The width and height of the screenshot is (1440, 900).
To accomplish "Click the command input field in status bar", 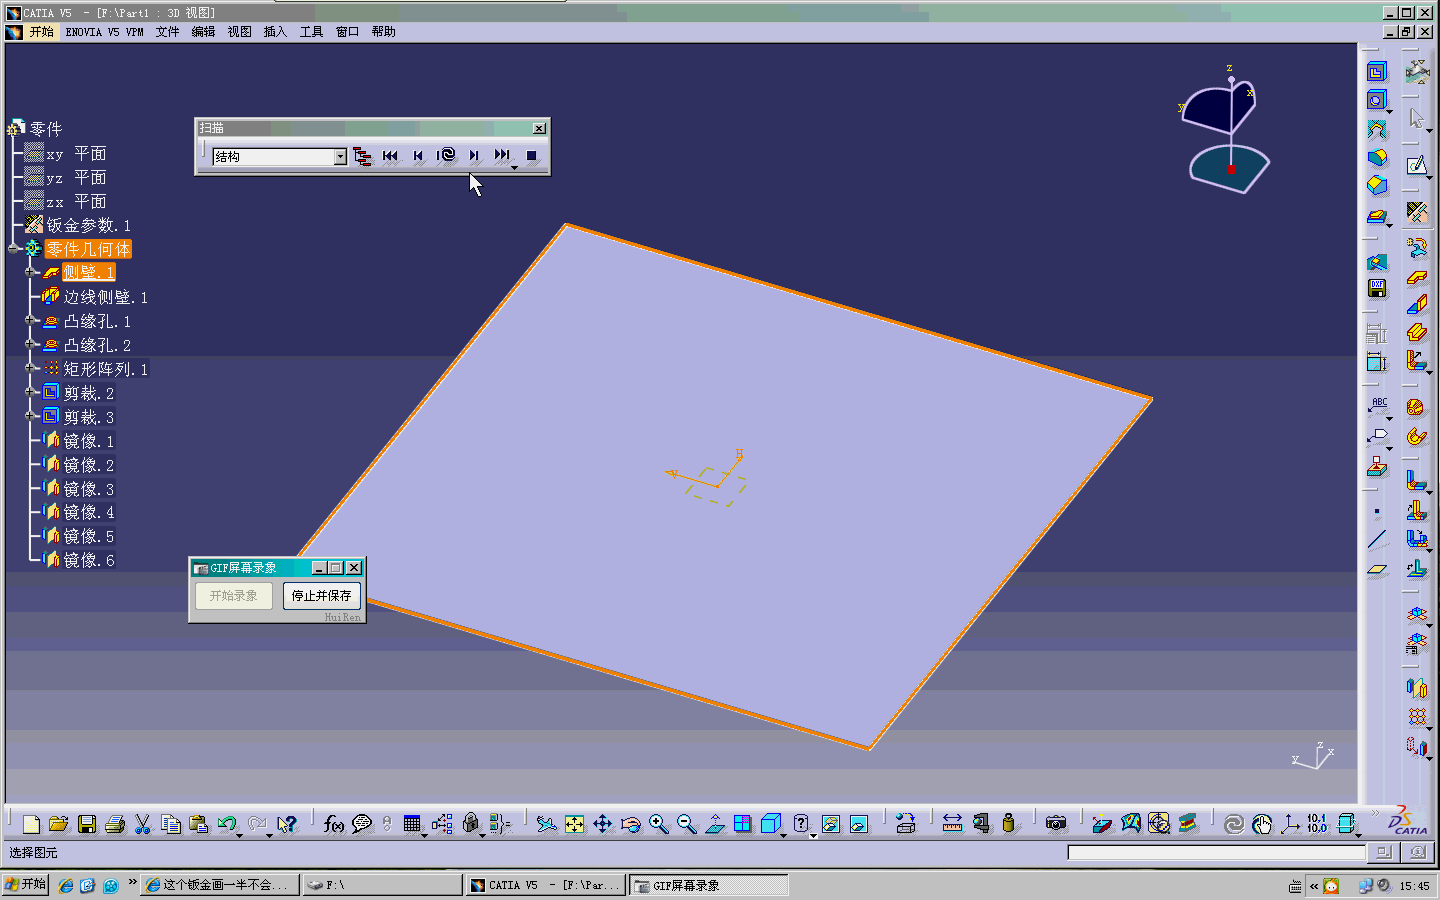I will click(1216, 853).
